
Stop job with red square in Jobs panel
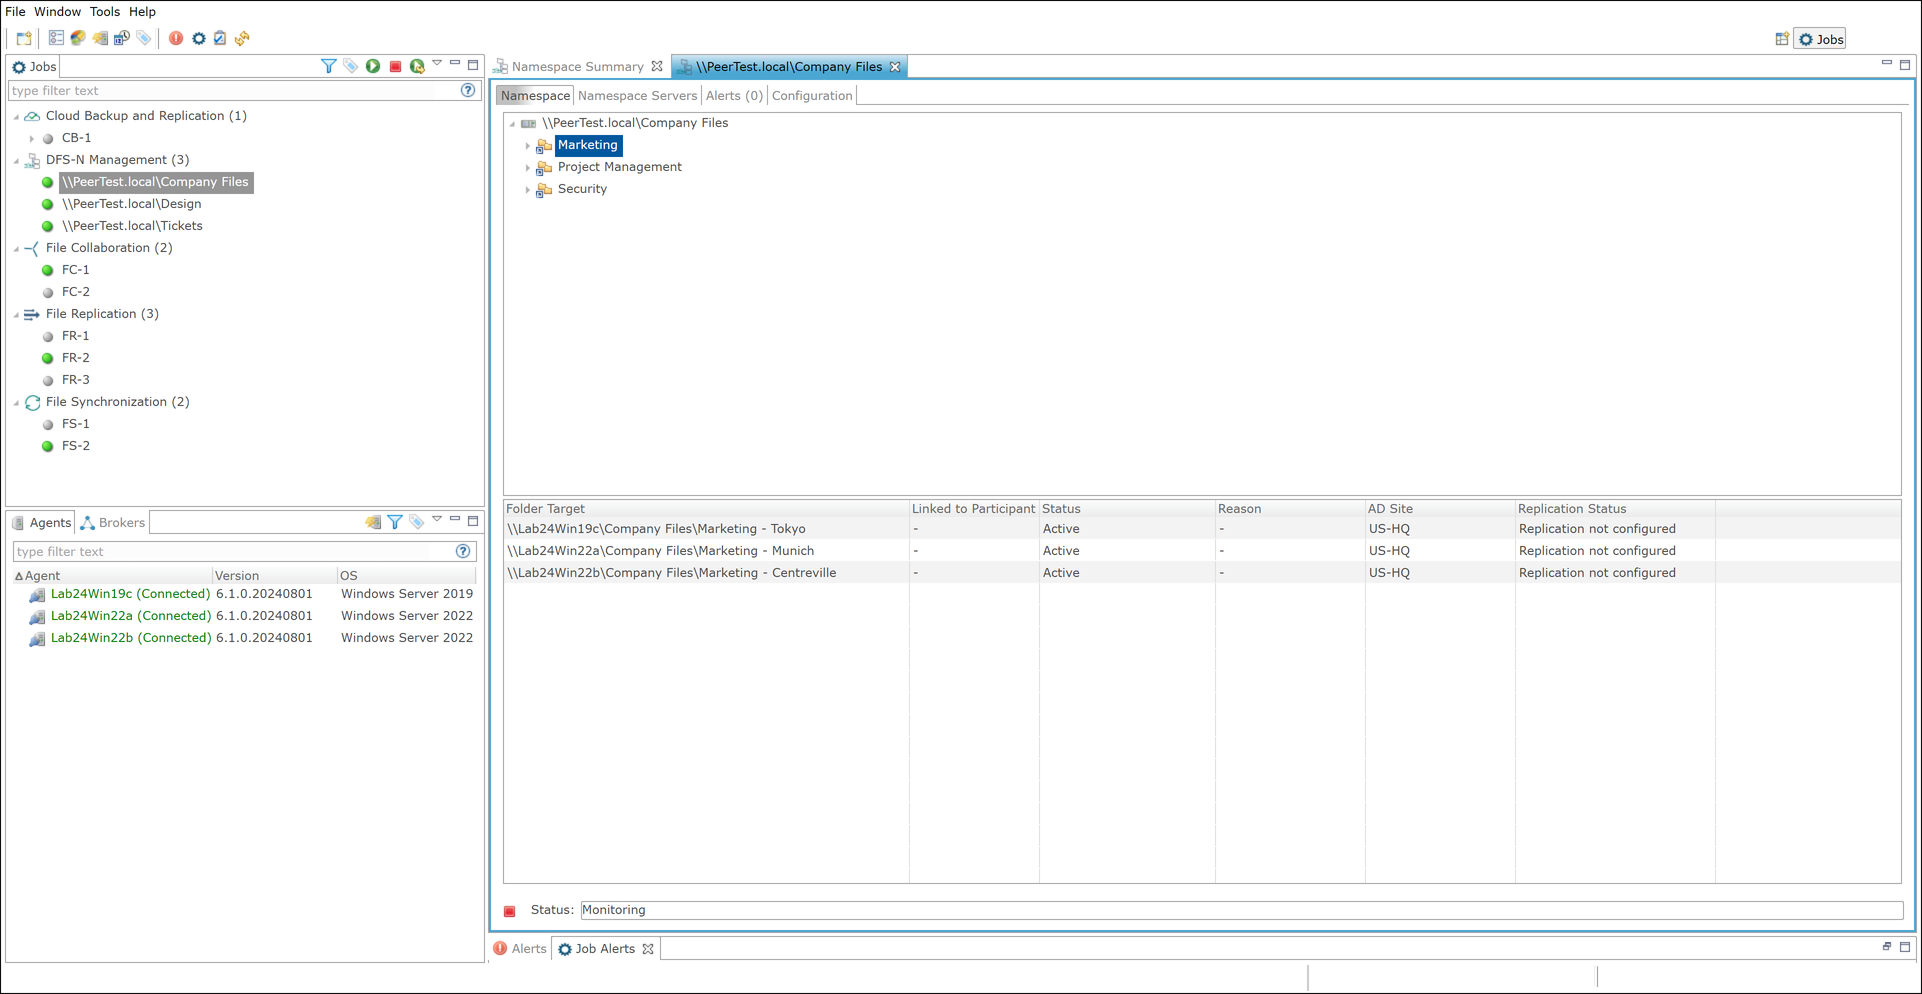click(x=395, y=66)
